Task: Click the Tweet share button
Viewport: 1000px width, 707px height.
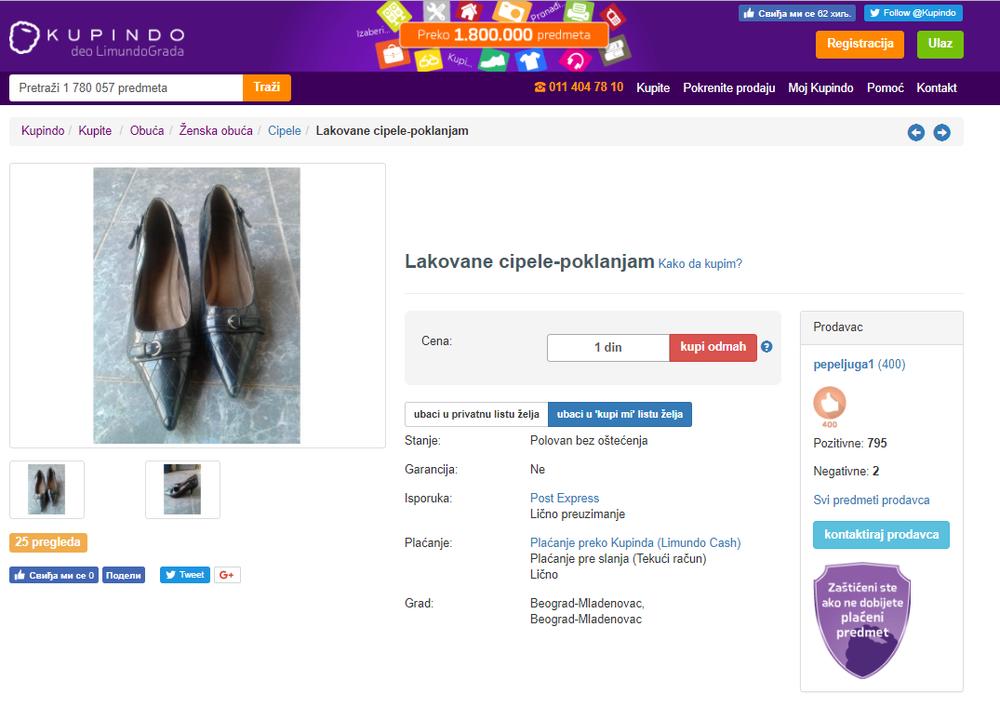Action: click(x=185, y=575)
